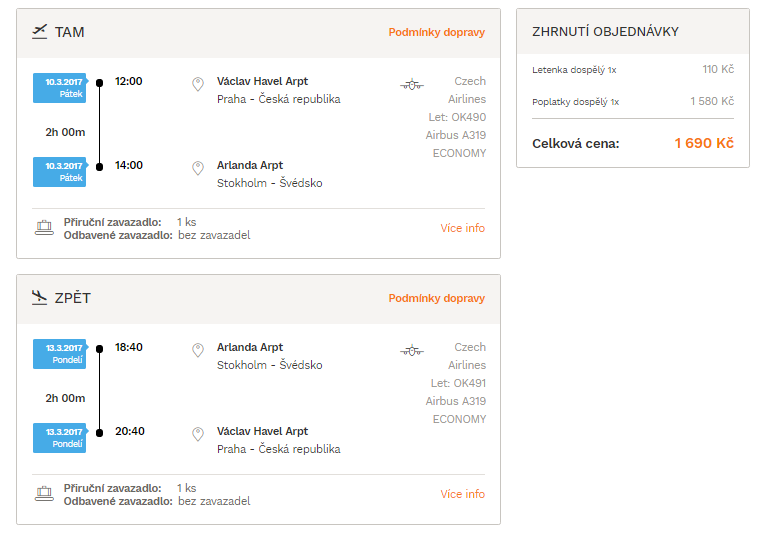
Task: Show Více info for outbound baggage
Action: pyautogui.click(x=463, y=228)
